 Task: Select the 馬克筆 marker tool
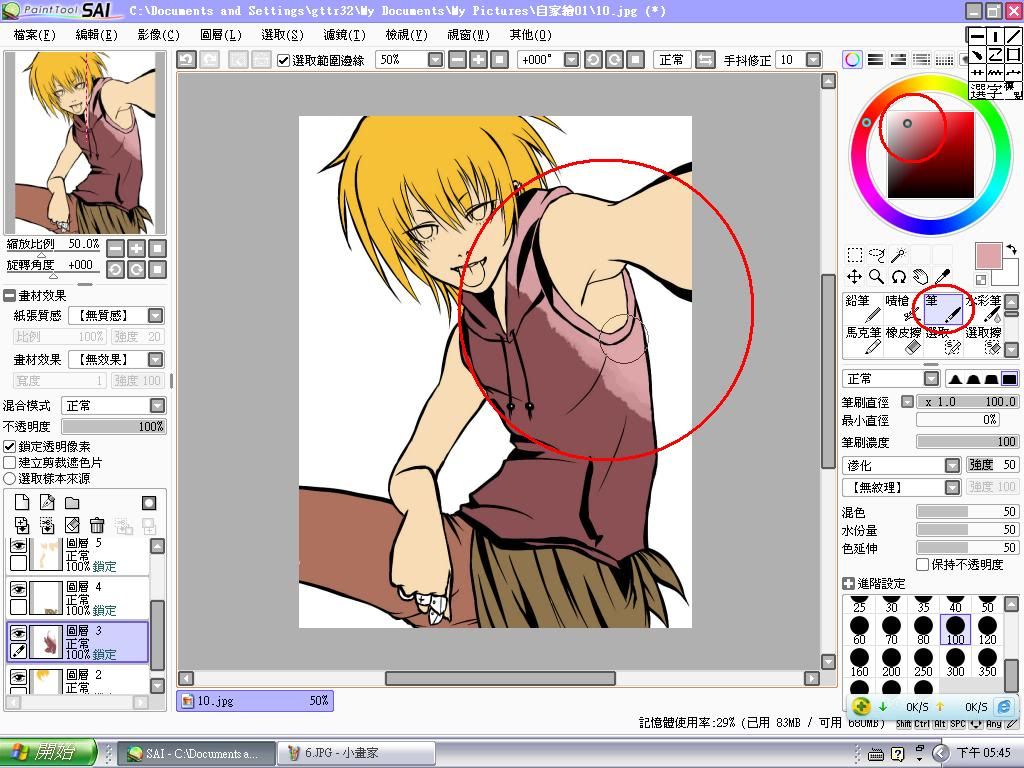[863, 340]
